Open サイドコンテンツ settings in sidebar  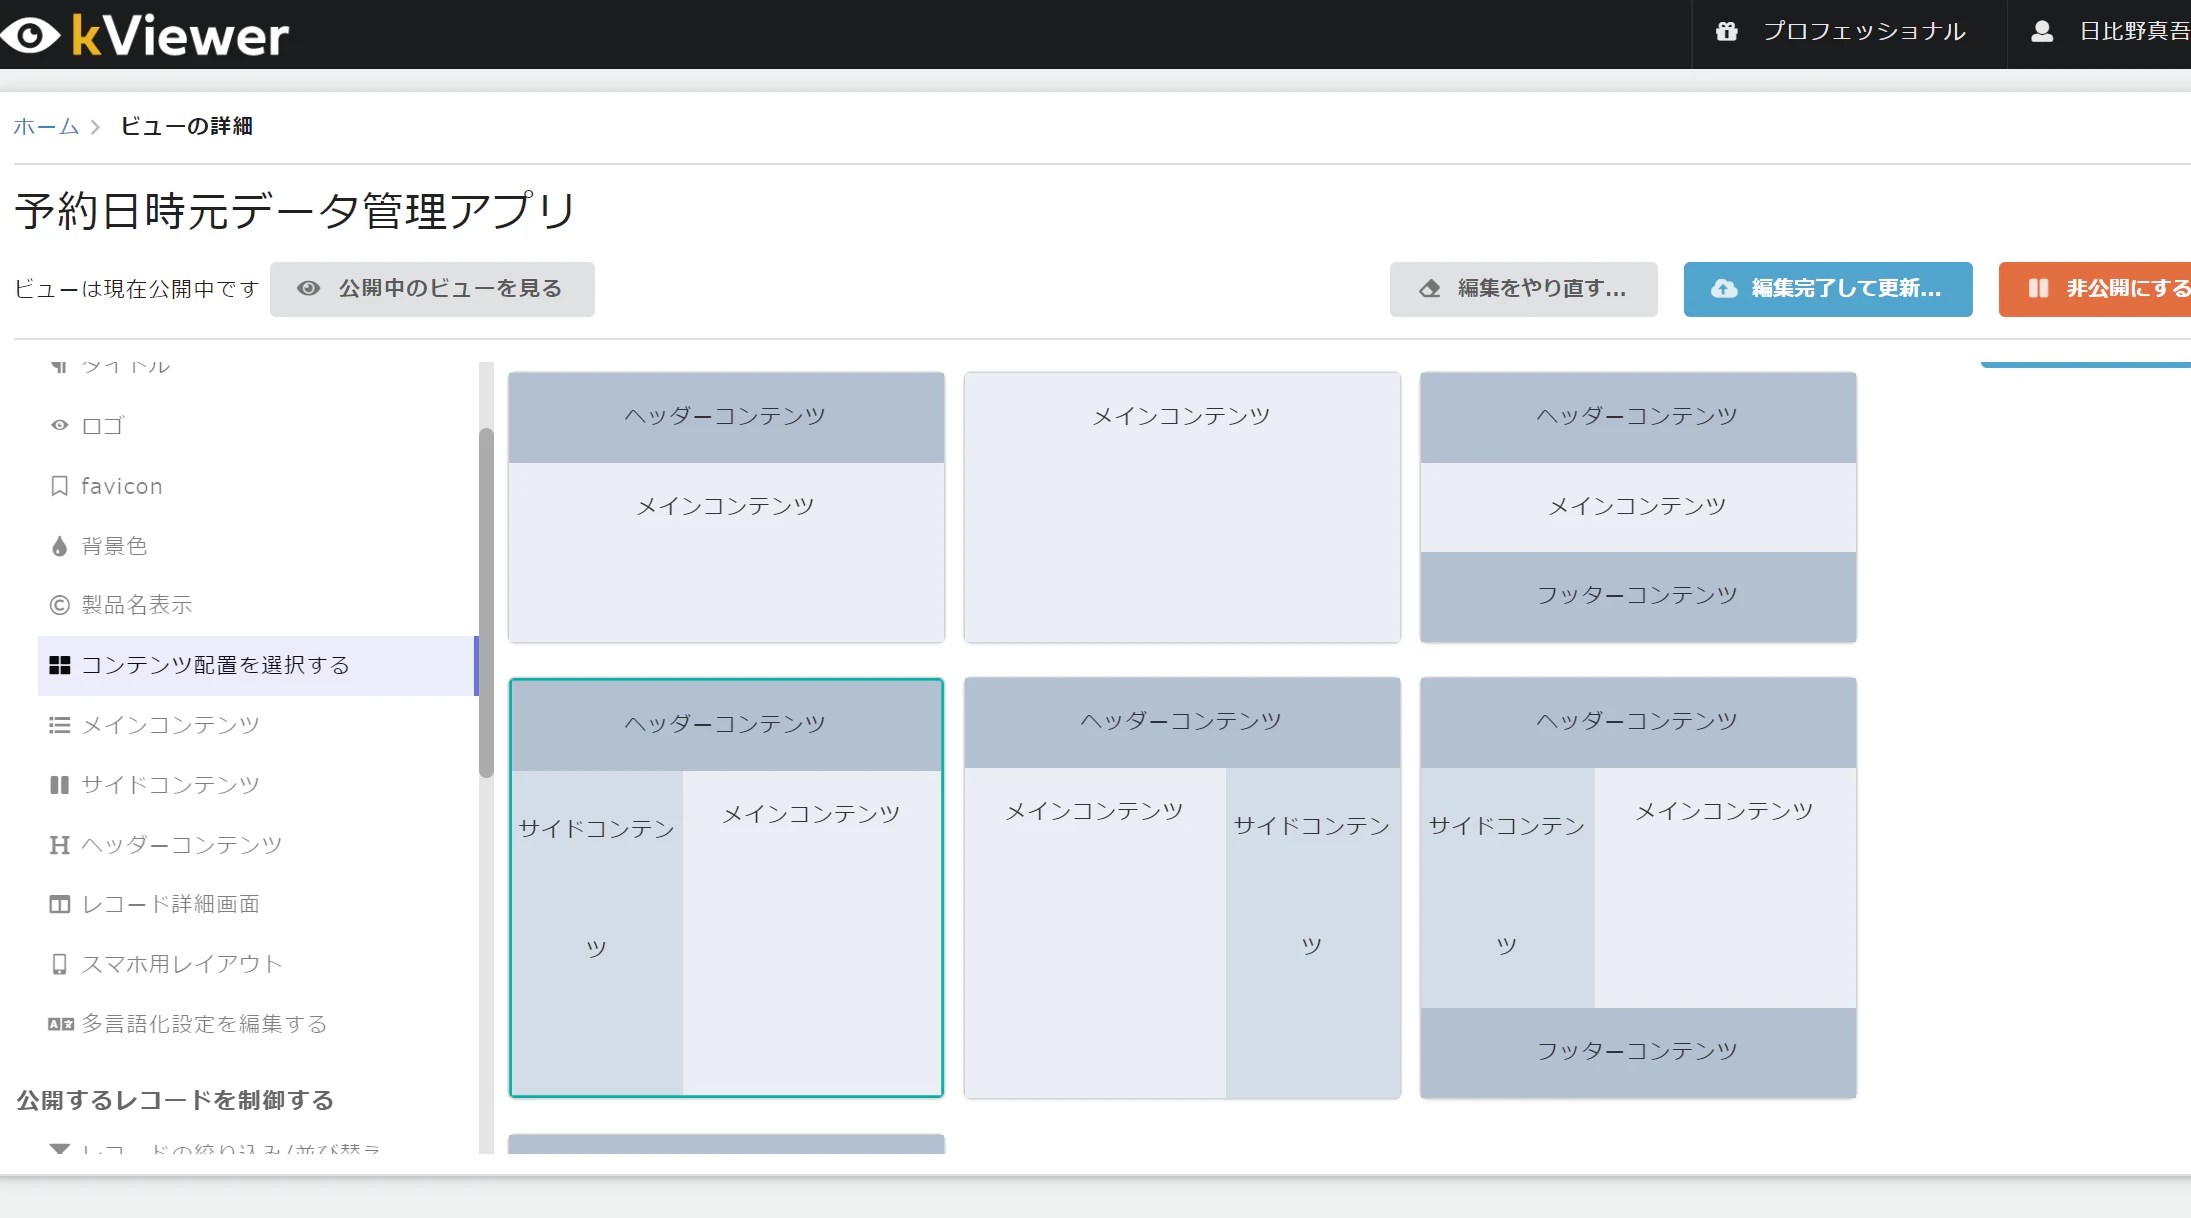point(170,785)
